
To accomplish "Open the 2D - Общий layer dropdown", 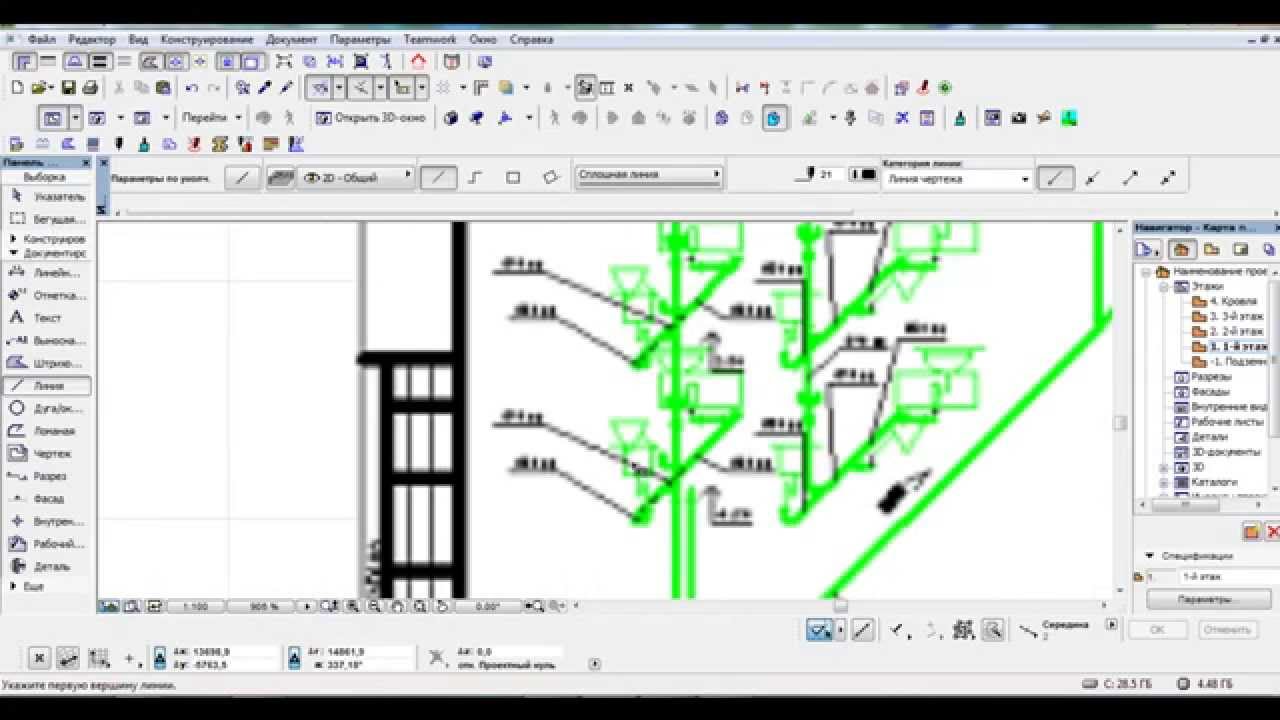I will [356, 178].
